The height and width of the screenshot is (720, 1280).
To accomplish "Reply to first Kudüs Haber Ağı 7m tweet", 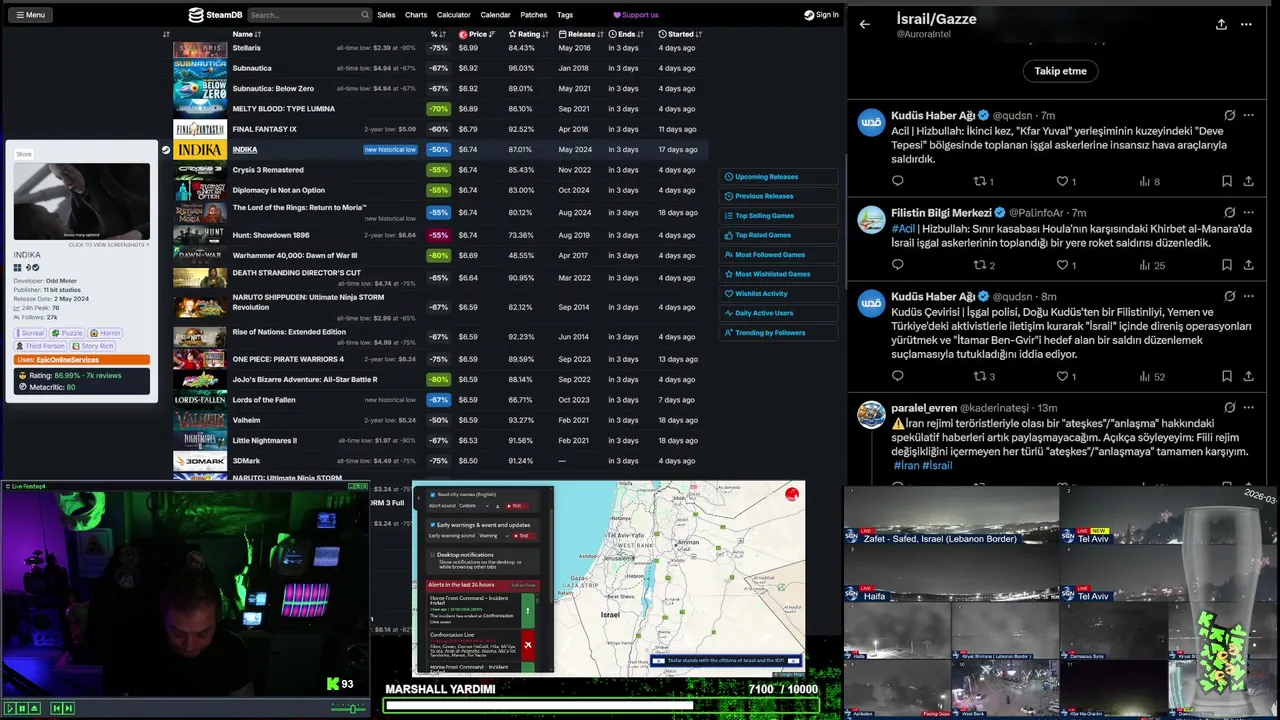I will click(897, 181).
